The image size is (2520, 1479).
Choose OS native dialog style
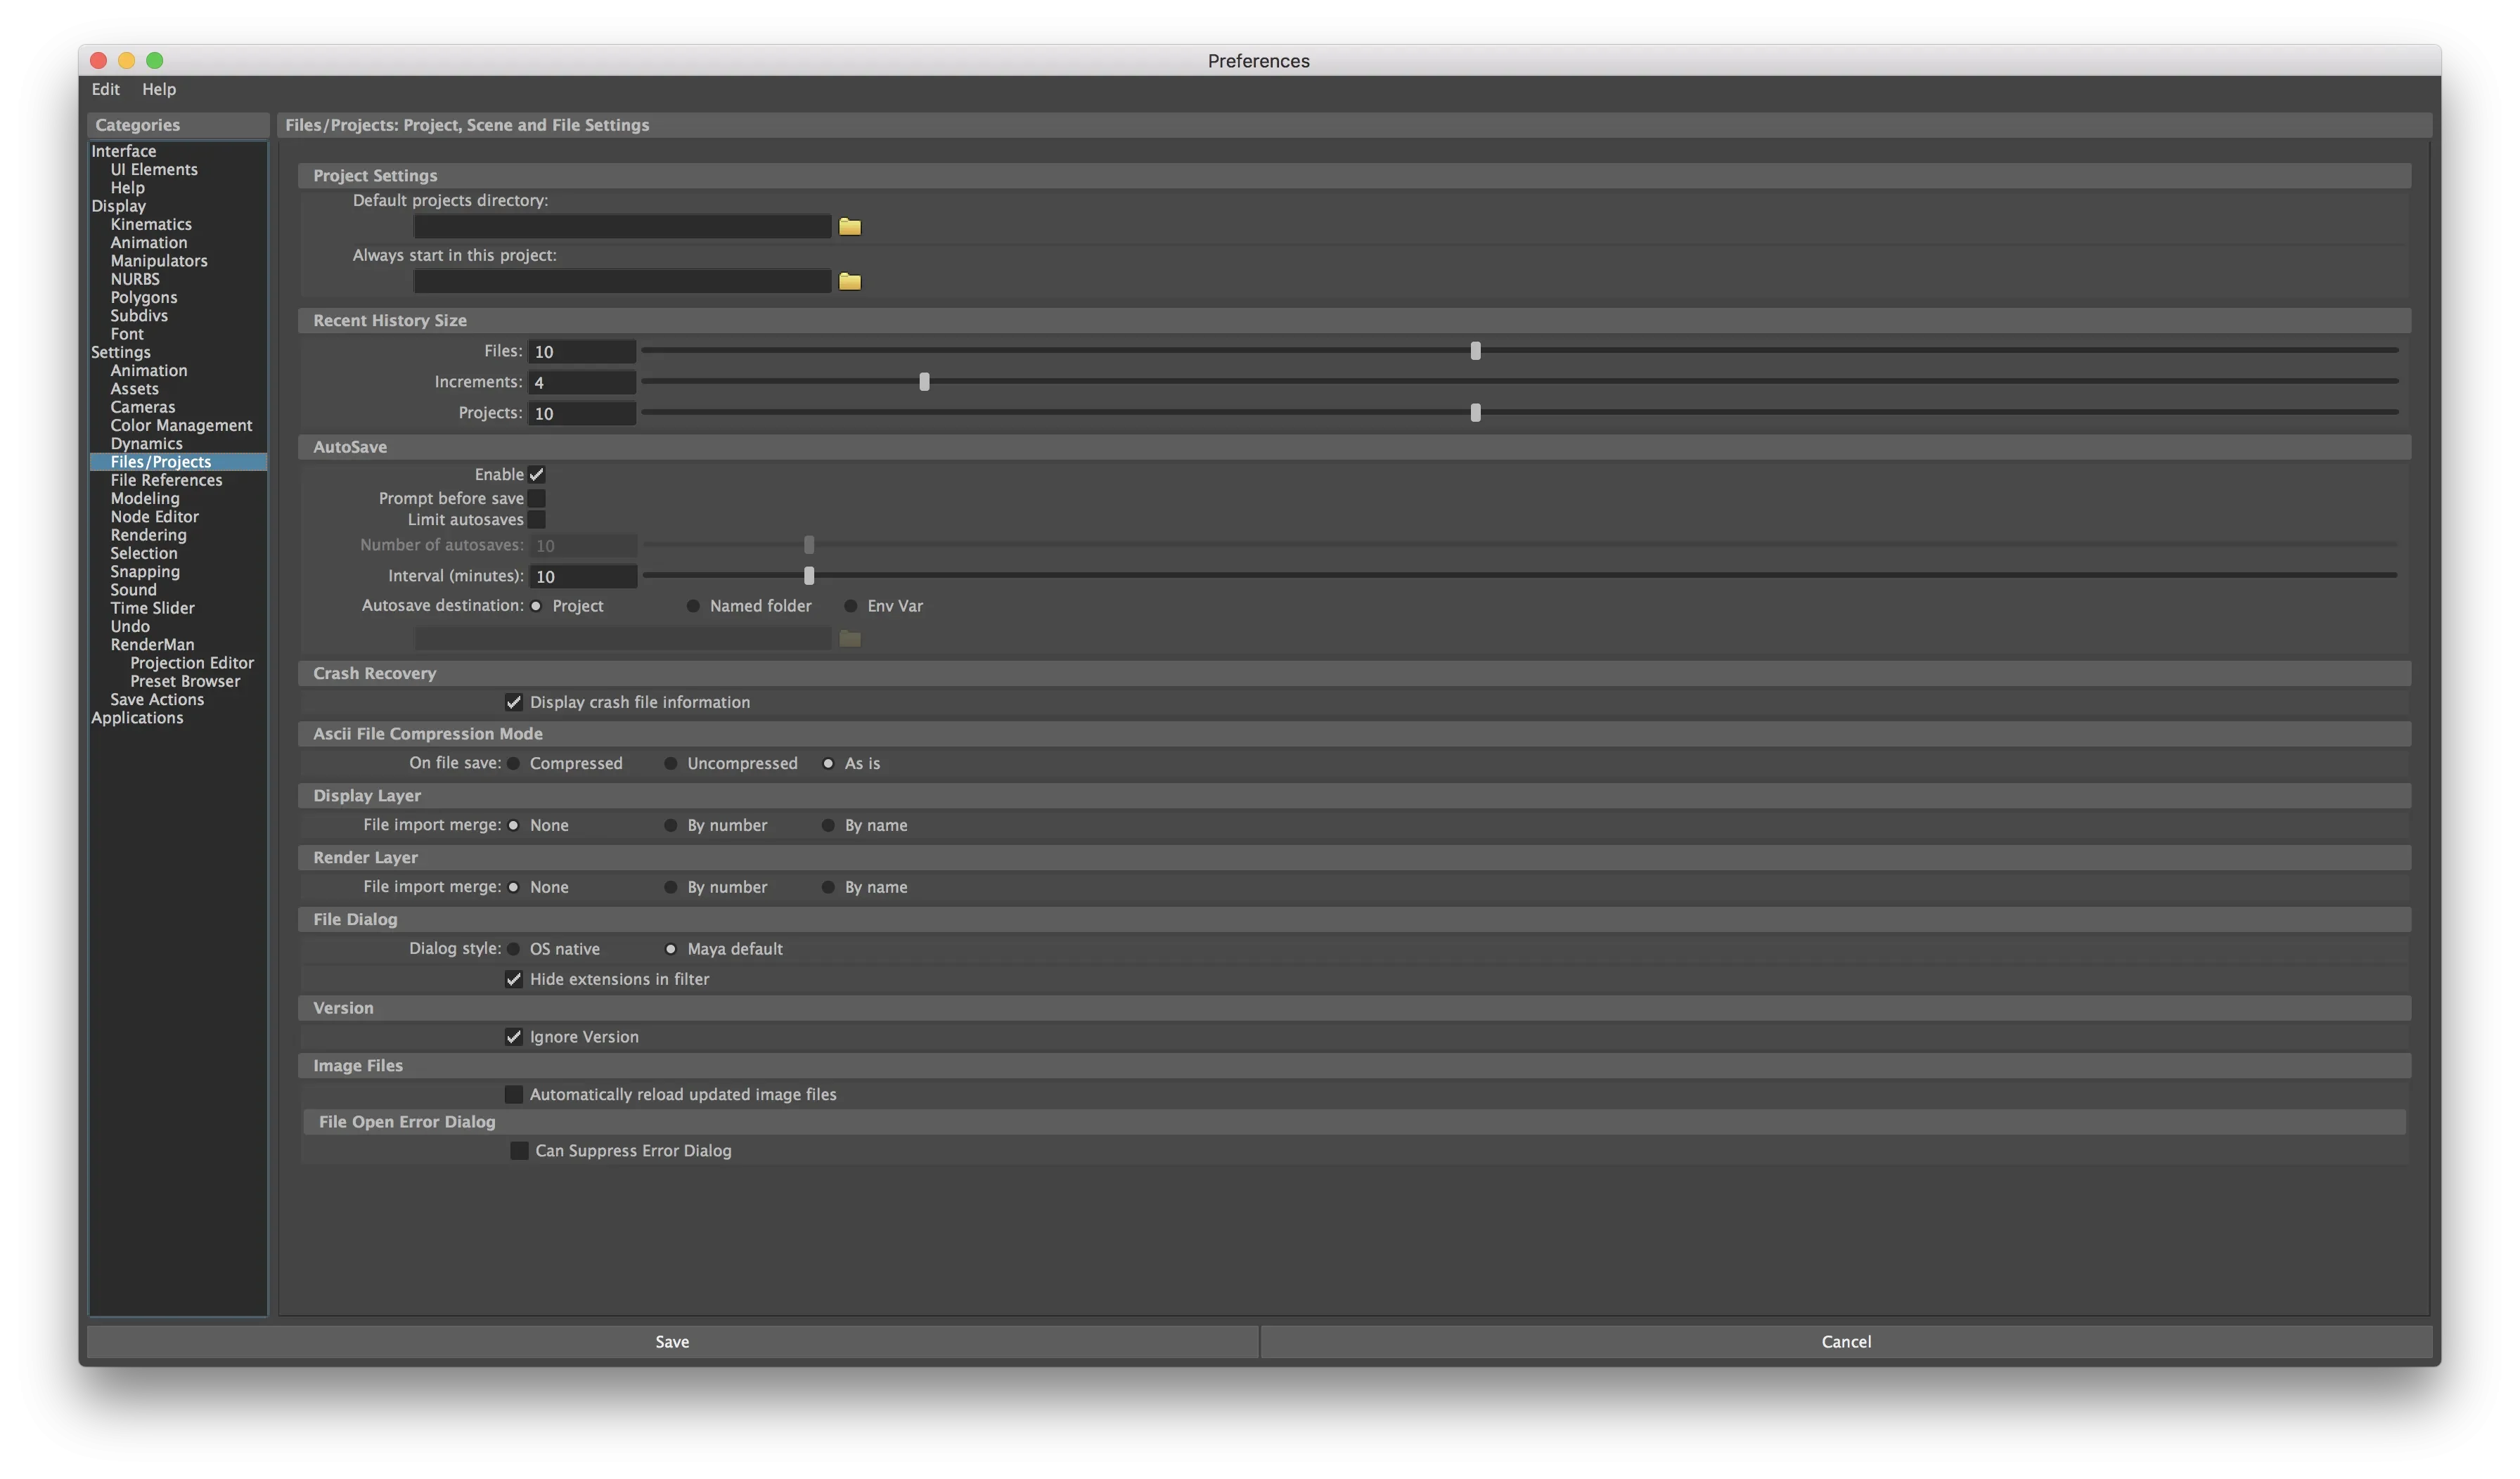pyautogui.click(x=513, y=950)
